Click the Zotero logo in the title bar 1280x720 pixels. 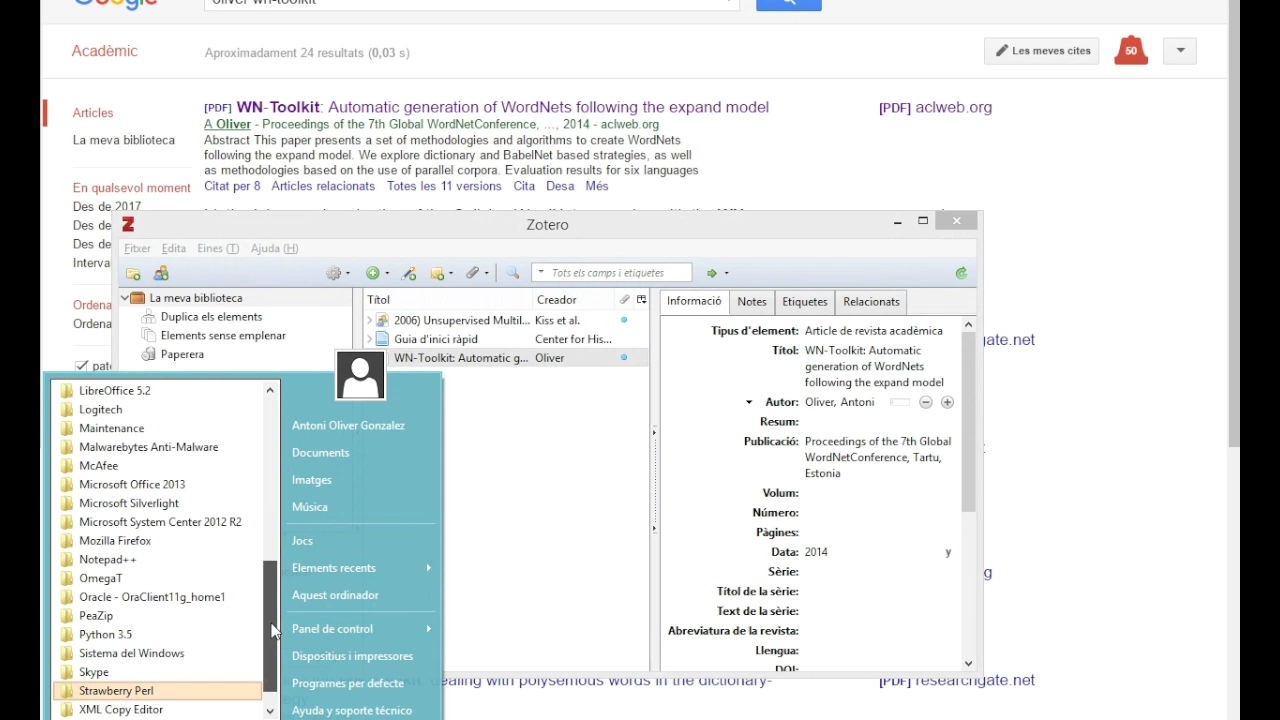128,224
